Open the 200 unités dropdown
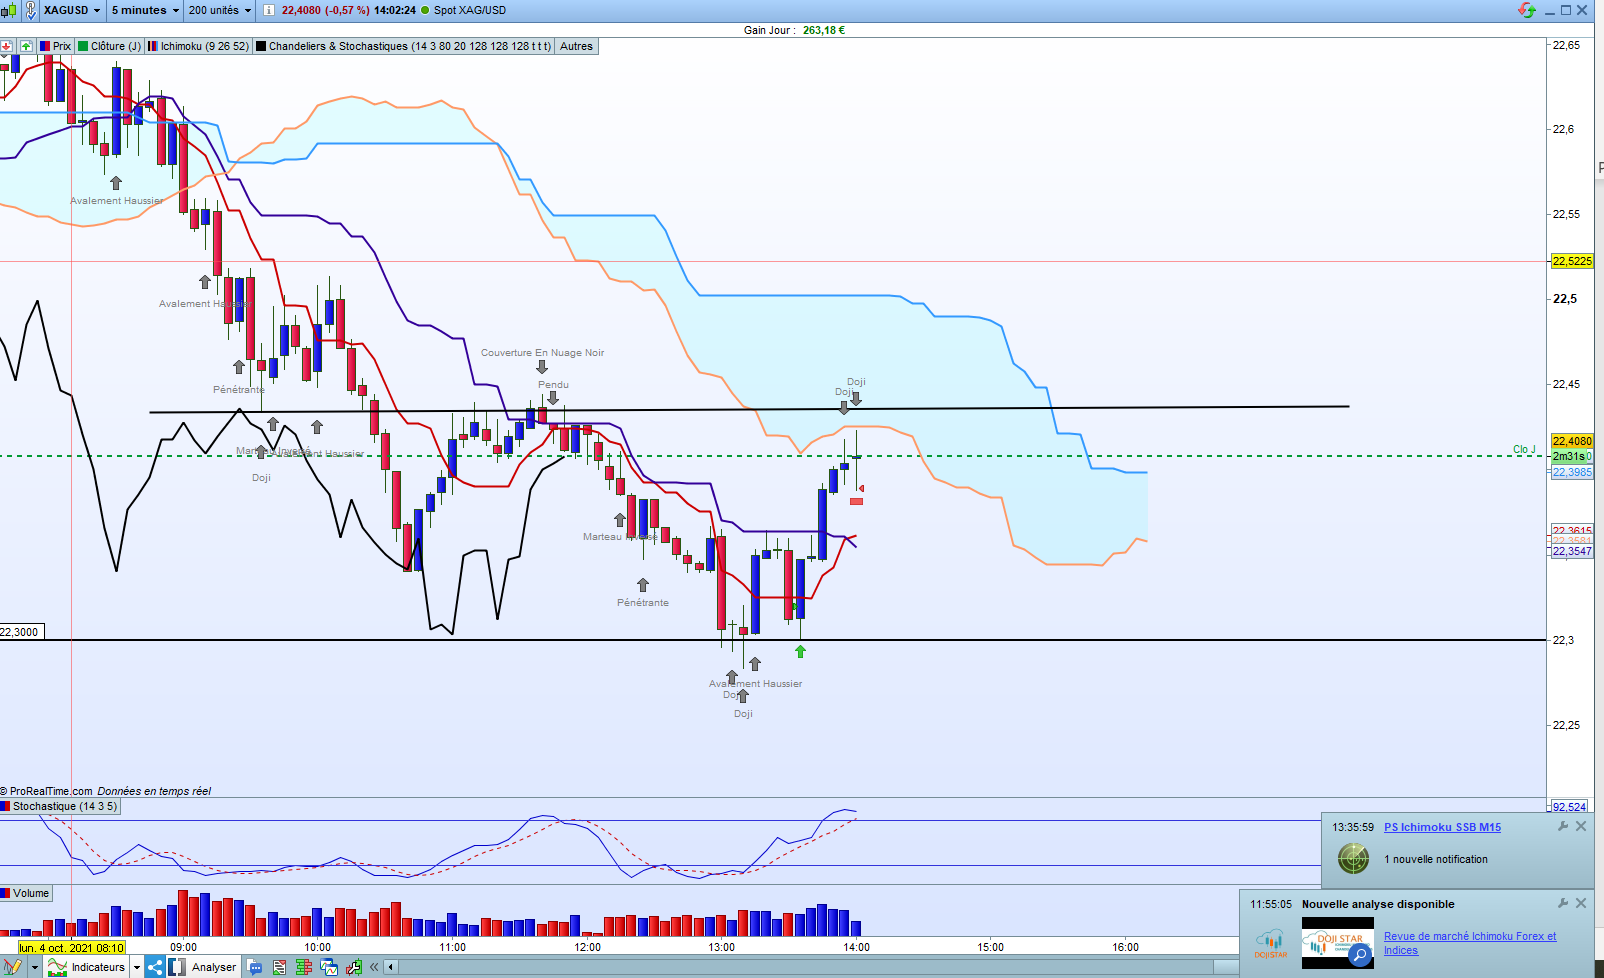 pyautogui.click(x=220, y=10)
